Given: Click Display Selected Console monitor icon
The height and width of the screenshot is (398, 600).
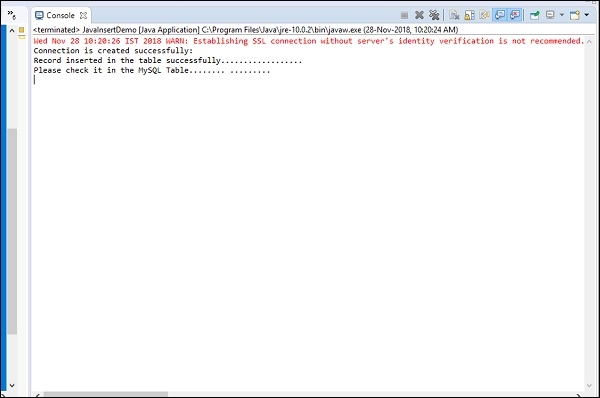Looking at the screenshot, I should (550, 15).
